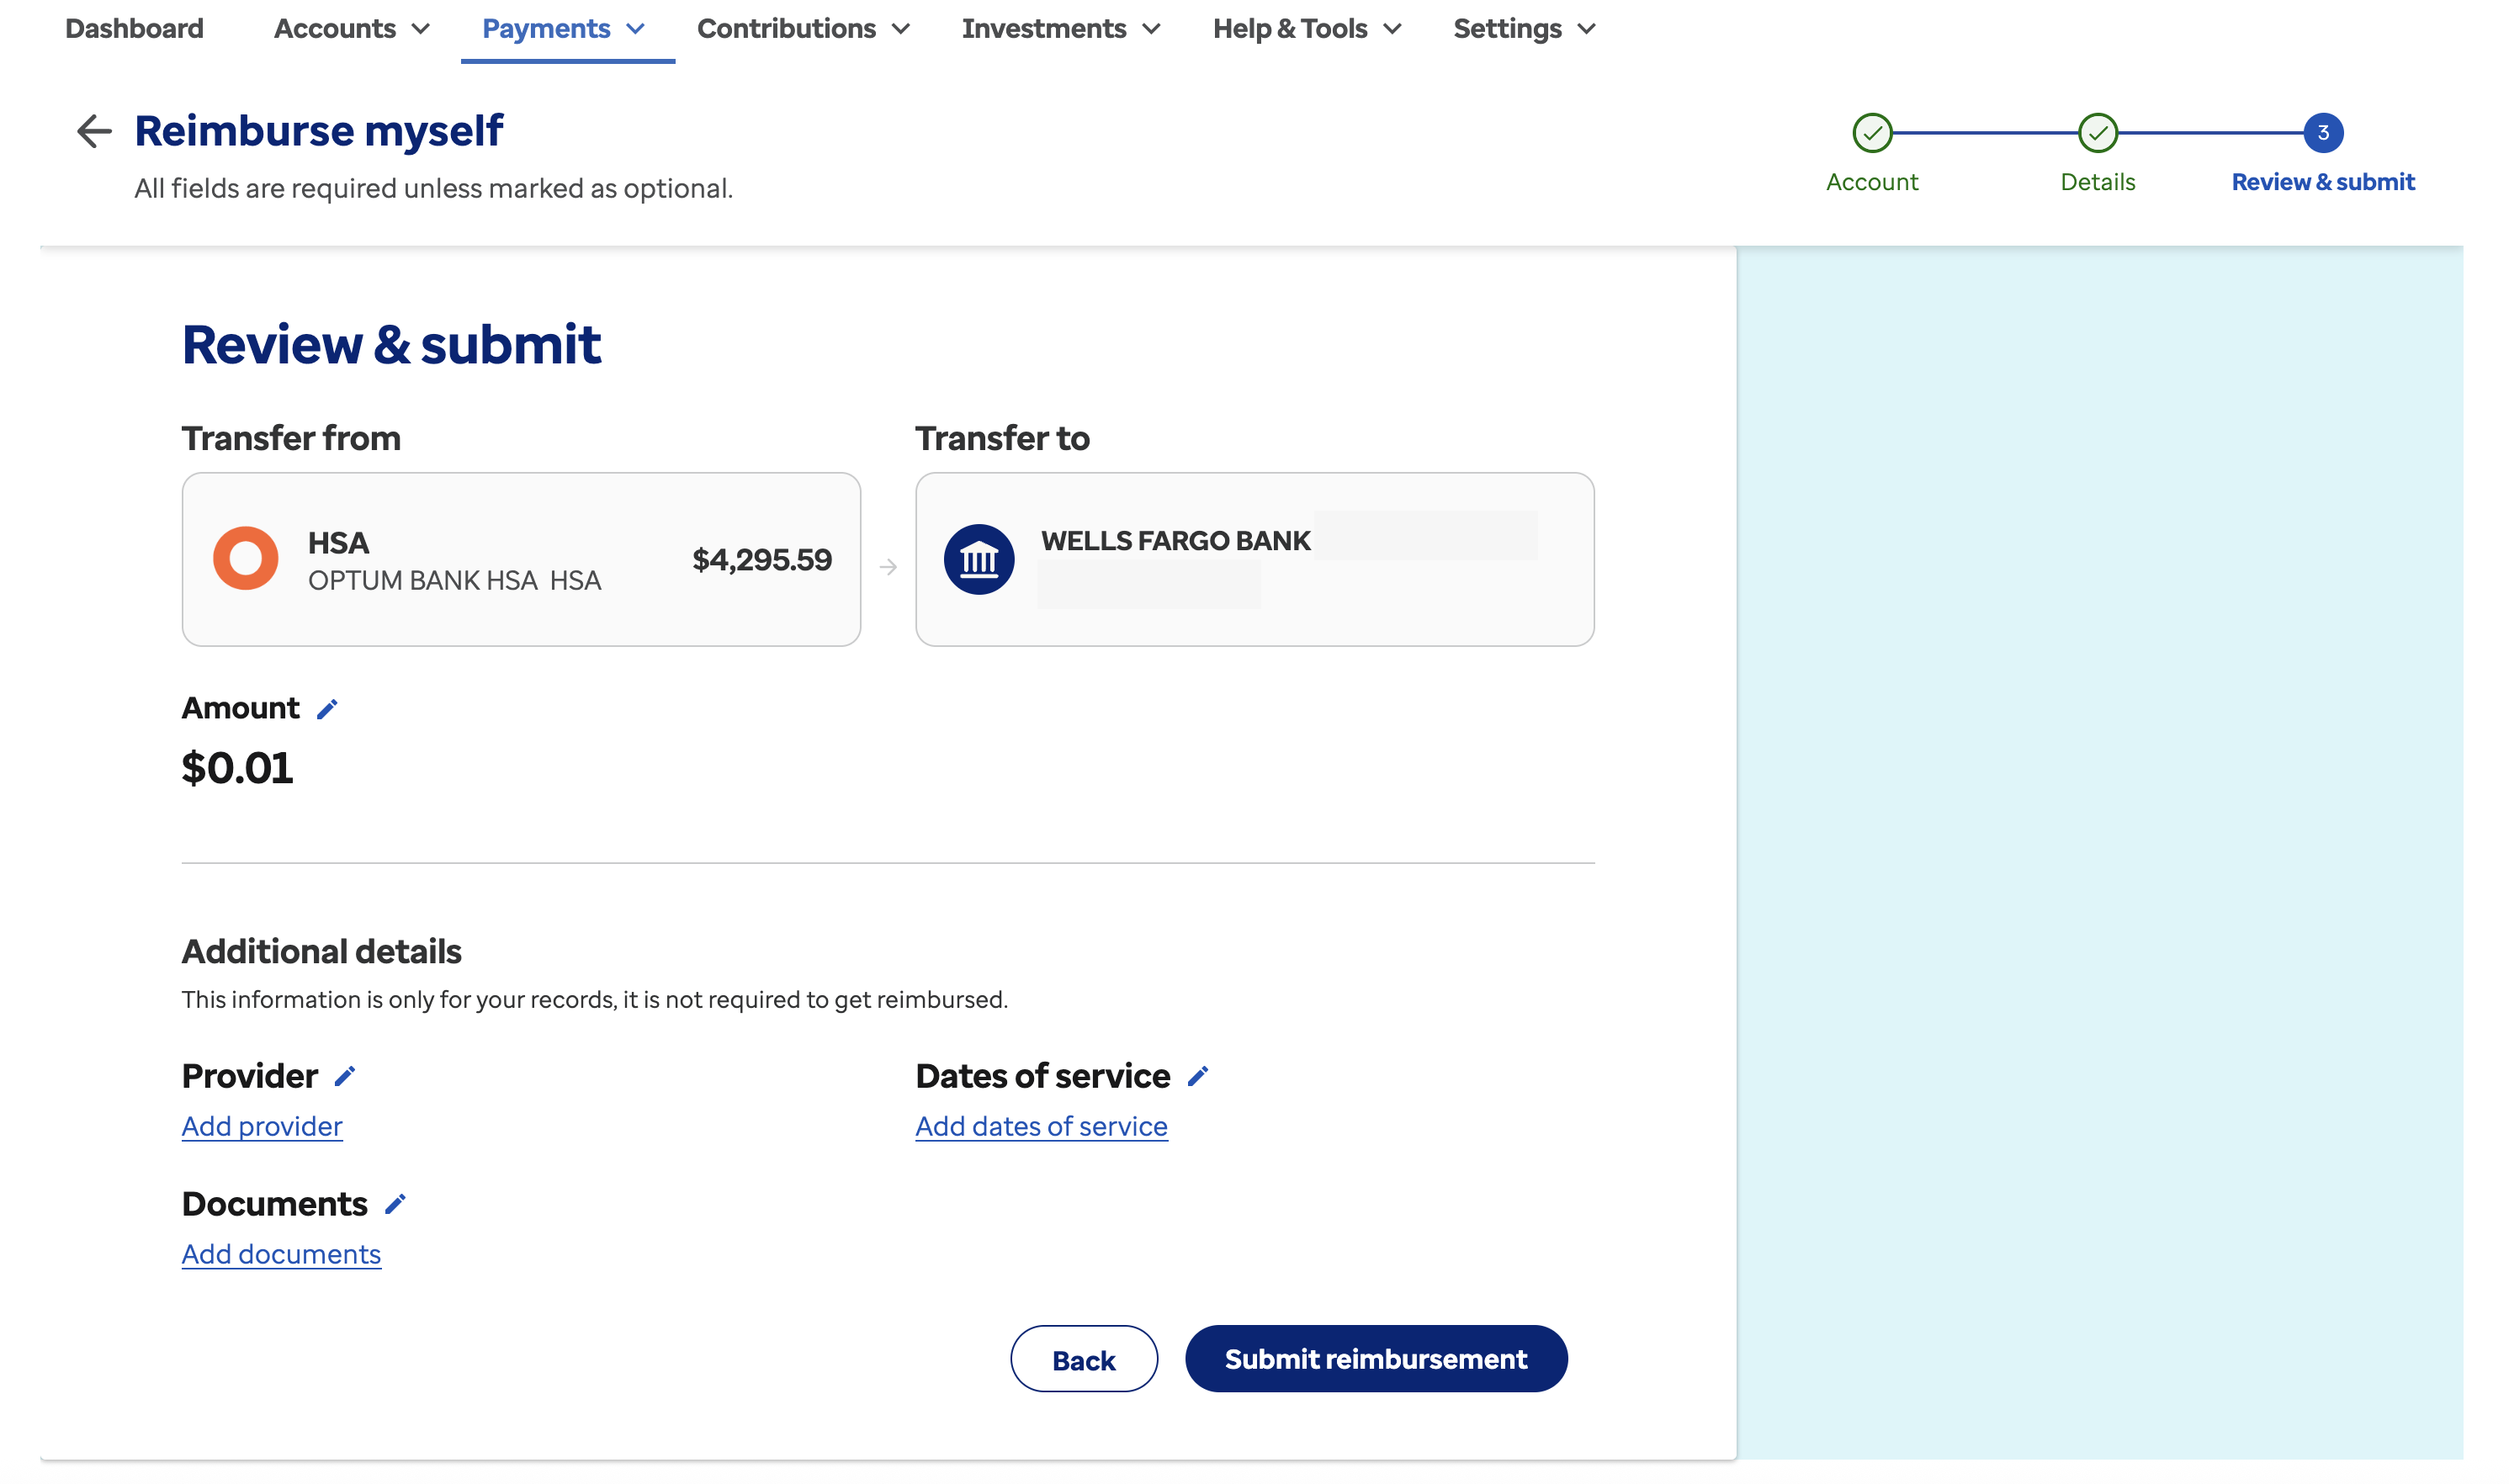This screenshot has height=1484, width=2509.
Task: Go to the completed Details step checkmark
Action: (2097, 133)
